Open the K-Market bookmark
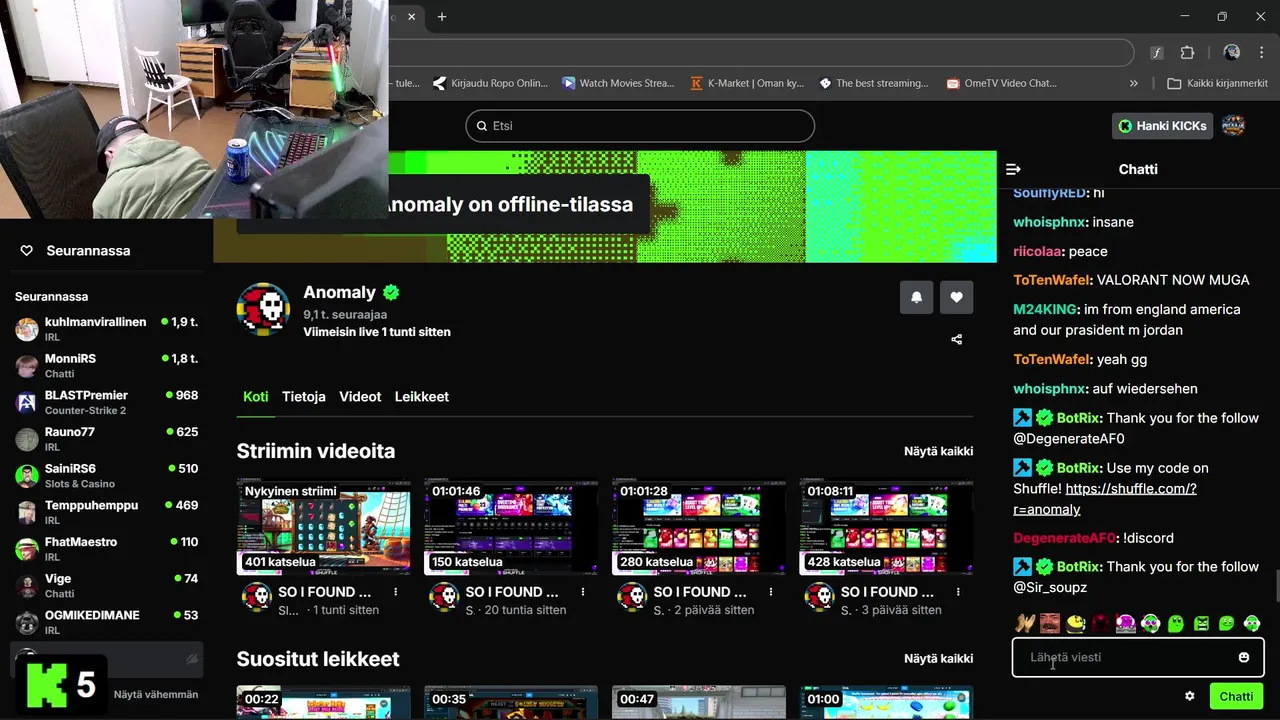 coord(747,83)
